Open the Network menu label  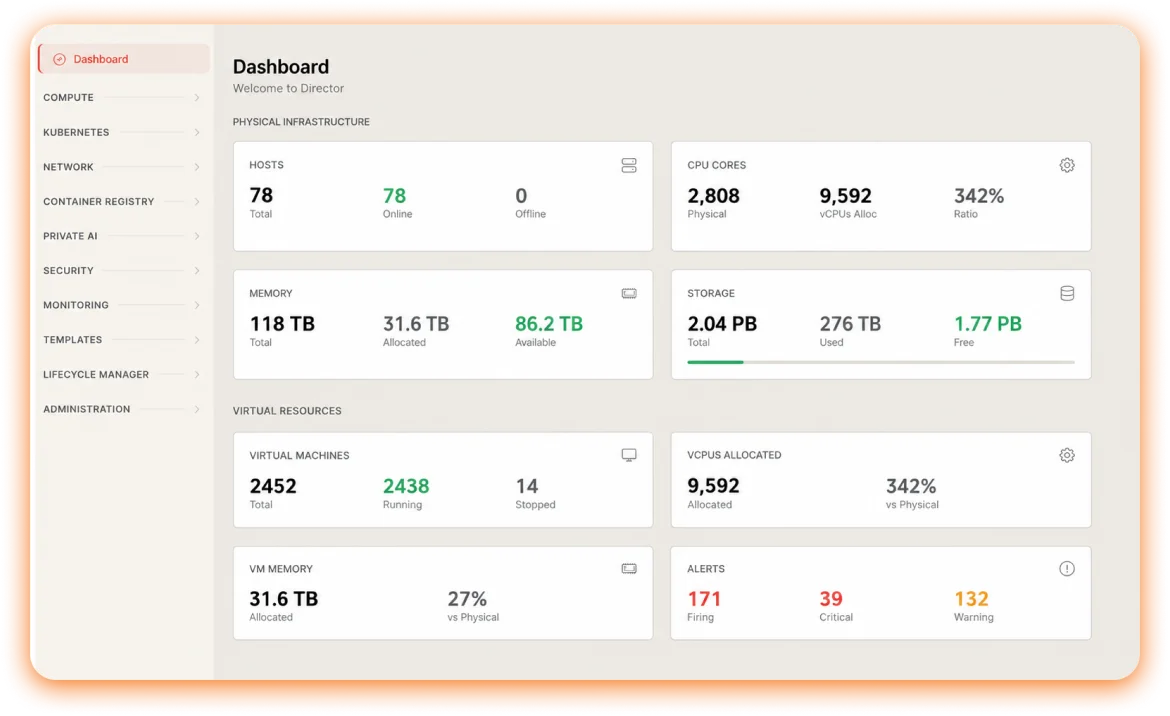(69, 167)
